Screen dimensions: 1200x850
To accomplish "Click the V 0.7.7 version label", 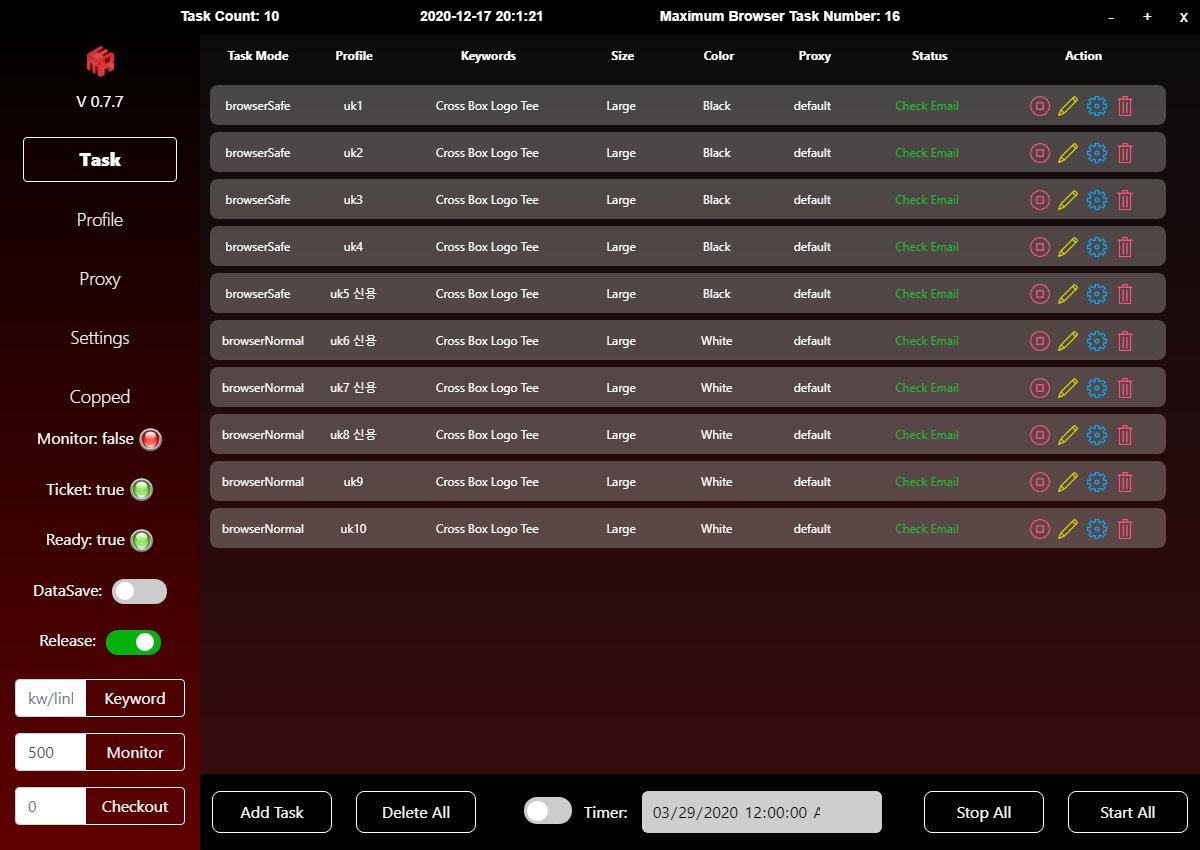I will pos(100,101).
